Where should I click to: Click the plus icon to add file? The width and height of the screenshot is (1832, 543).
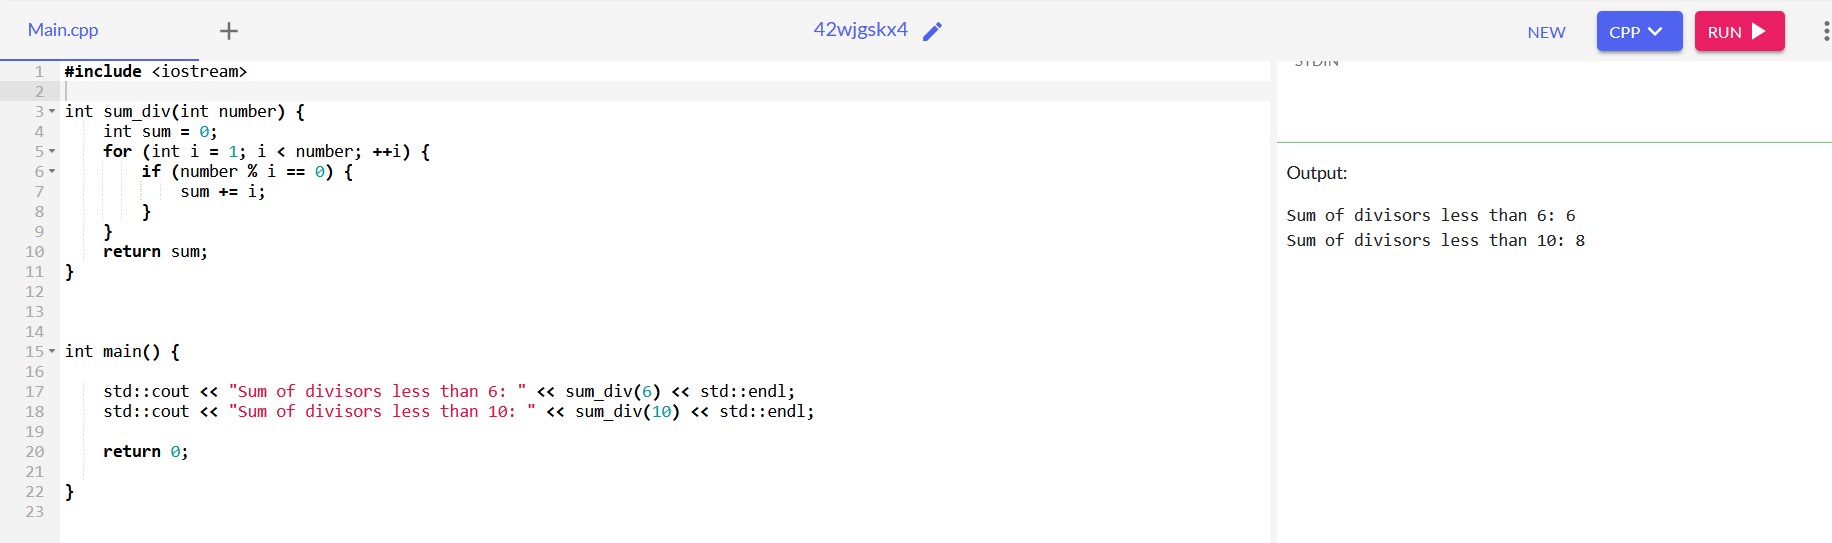(229, 31)
